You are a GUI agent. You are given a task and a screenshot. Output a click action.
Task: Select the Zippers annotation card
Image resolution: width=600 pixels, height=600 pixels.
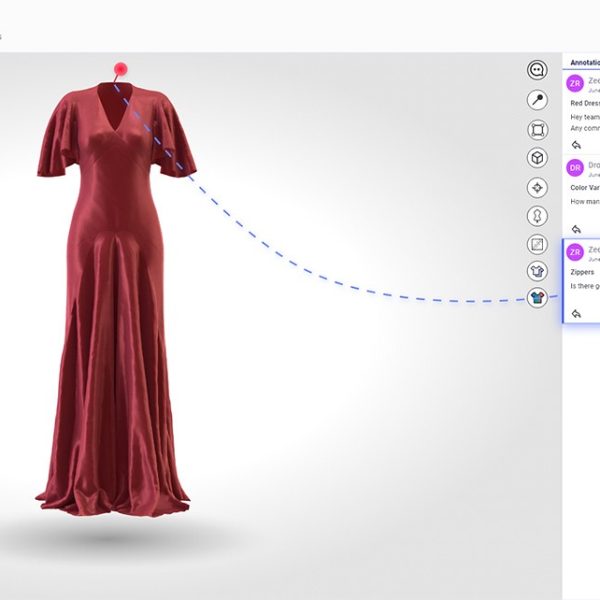click(584, 282)
